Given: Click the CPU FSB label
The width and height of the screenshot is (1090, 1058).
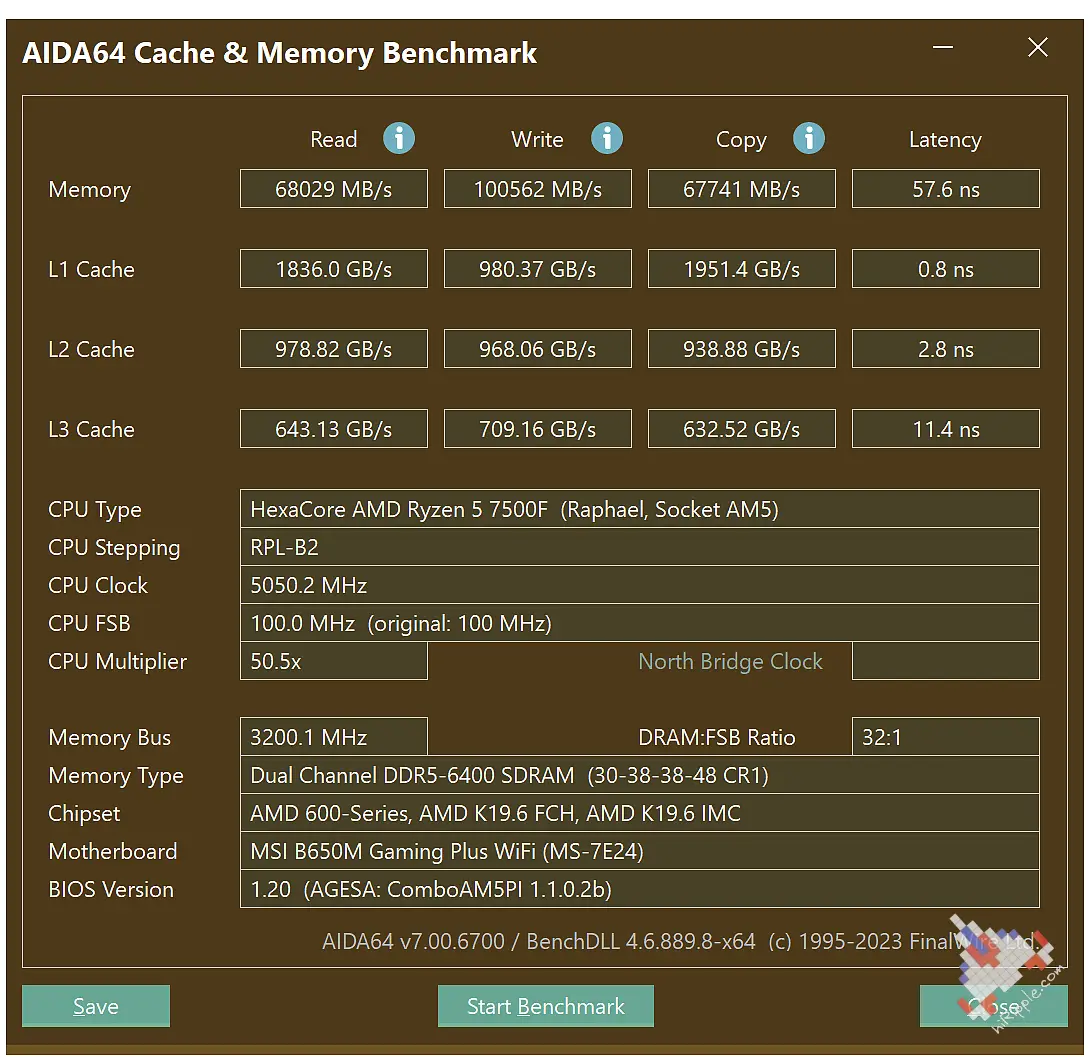Looking at the screenshot, I should [x=89, y=624].
